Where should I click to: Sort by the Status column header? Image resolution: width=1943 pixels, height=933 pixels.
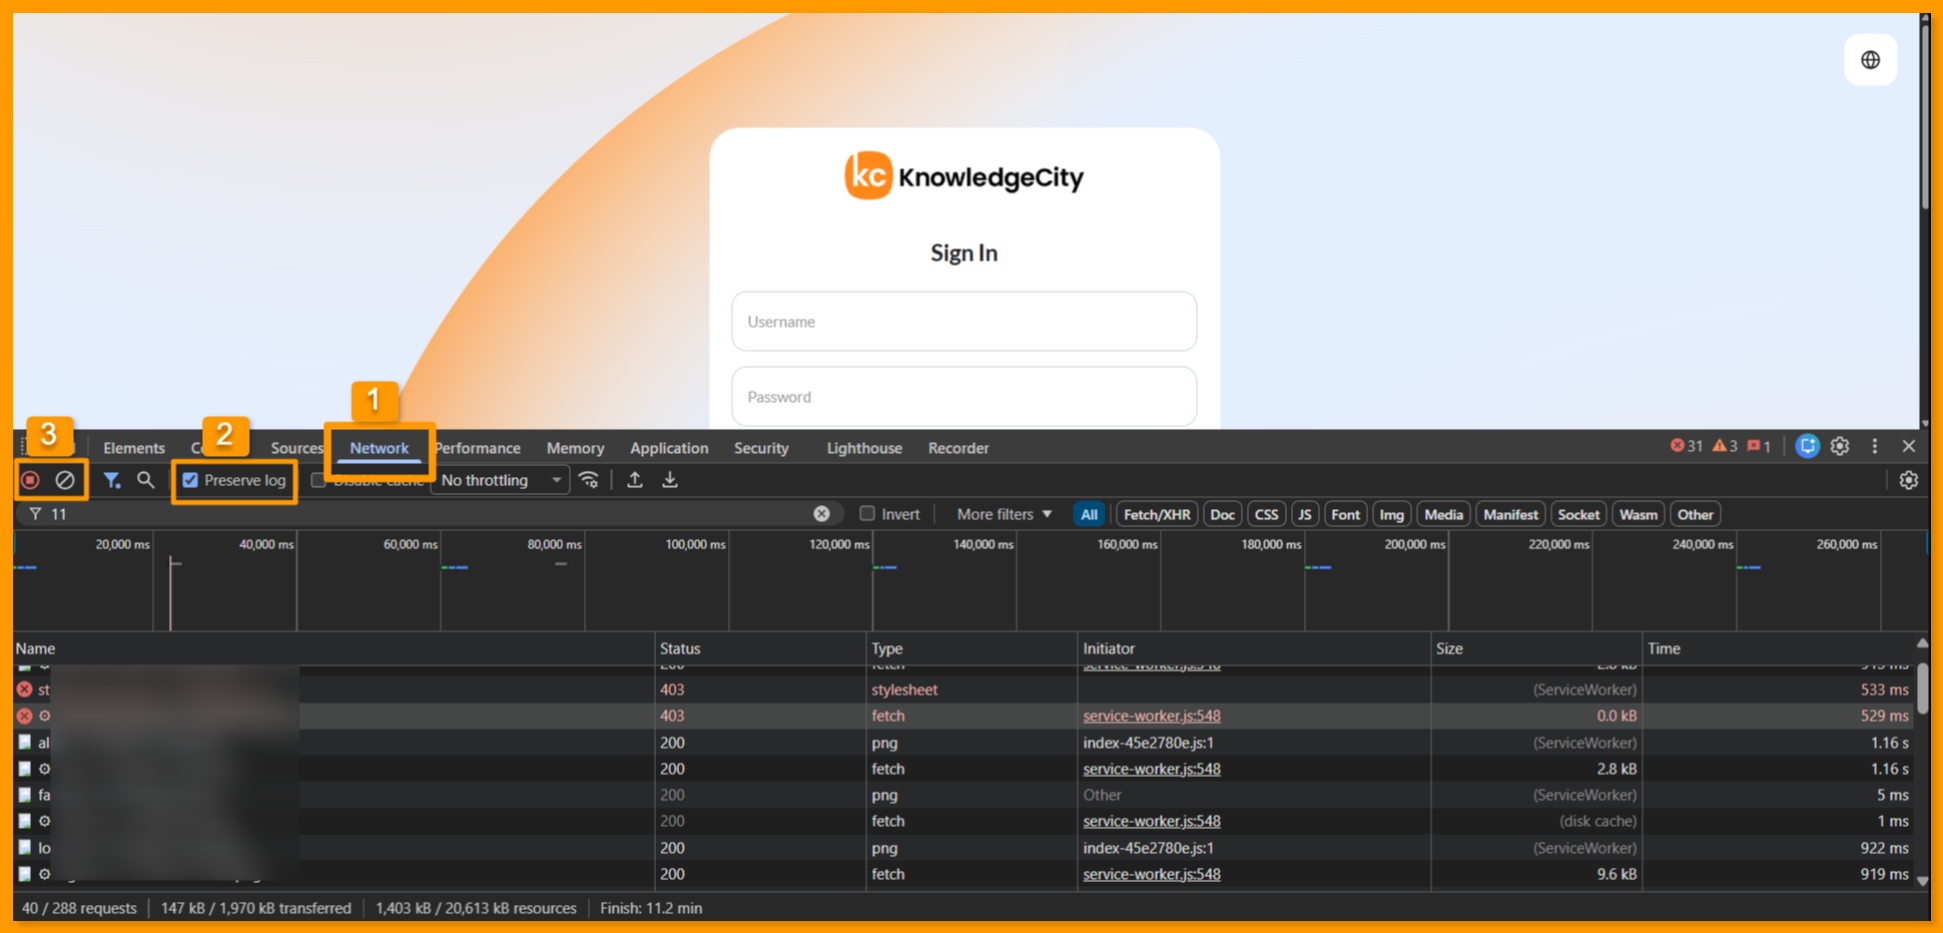tap(760, 648)
